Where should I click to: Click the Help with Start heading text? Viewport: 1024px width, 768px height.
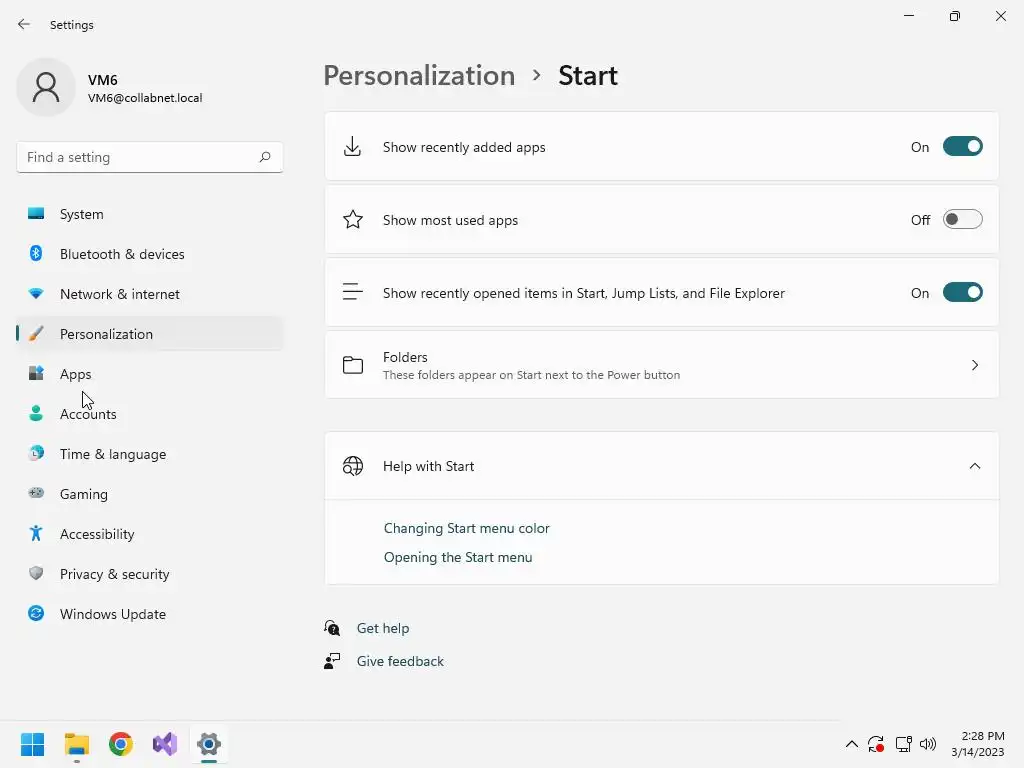click(428, 466)
